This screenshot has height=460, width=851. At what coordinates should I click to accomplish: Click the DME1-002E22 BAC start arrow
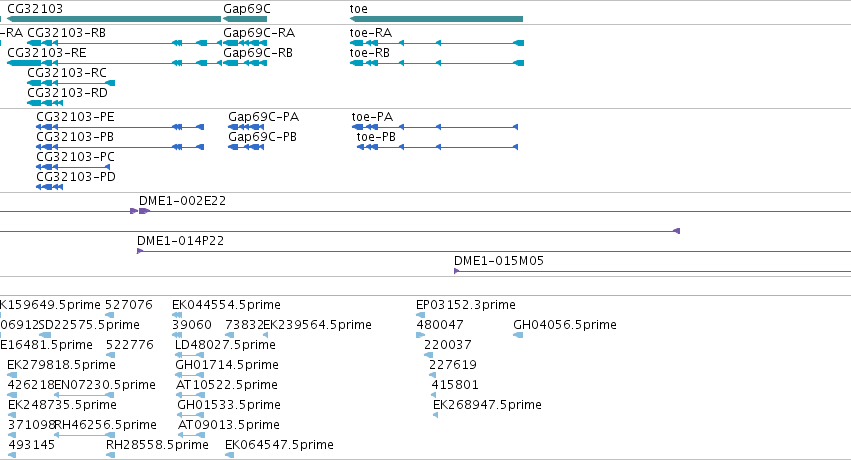144,211
